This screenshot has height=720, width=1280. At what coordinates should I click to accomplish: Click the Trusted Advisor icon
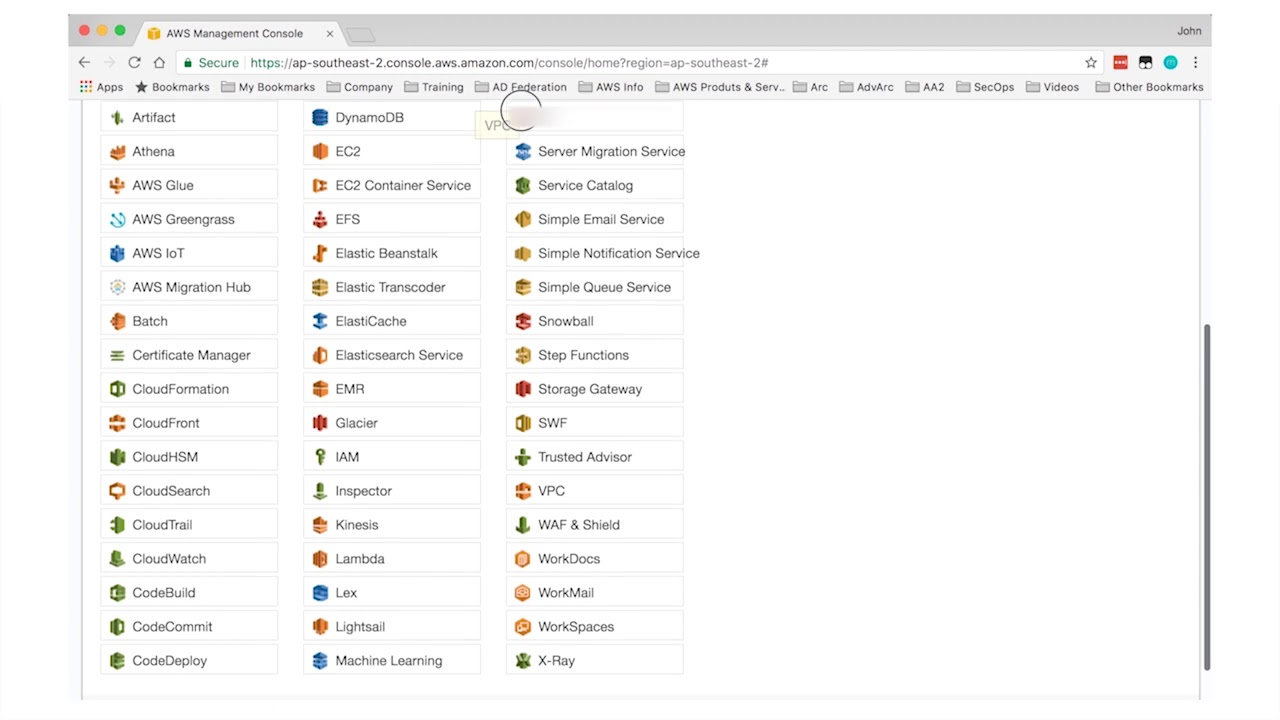[523, 457]
